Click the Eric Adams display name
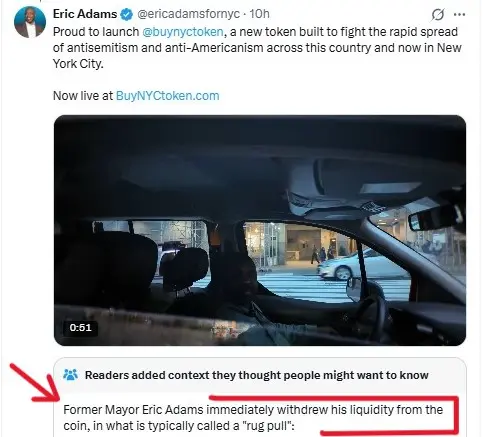 [x=85, y=14]
